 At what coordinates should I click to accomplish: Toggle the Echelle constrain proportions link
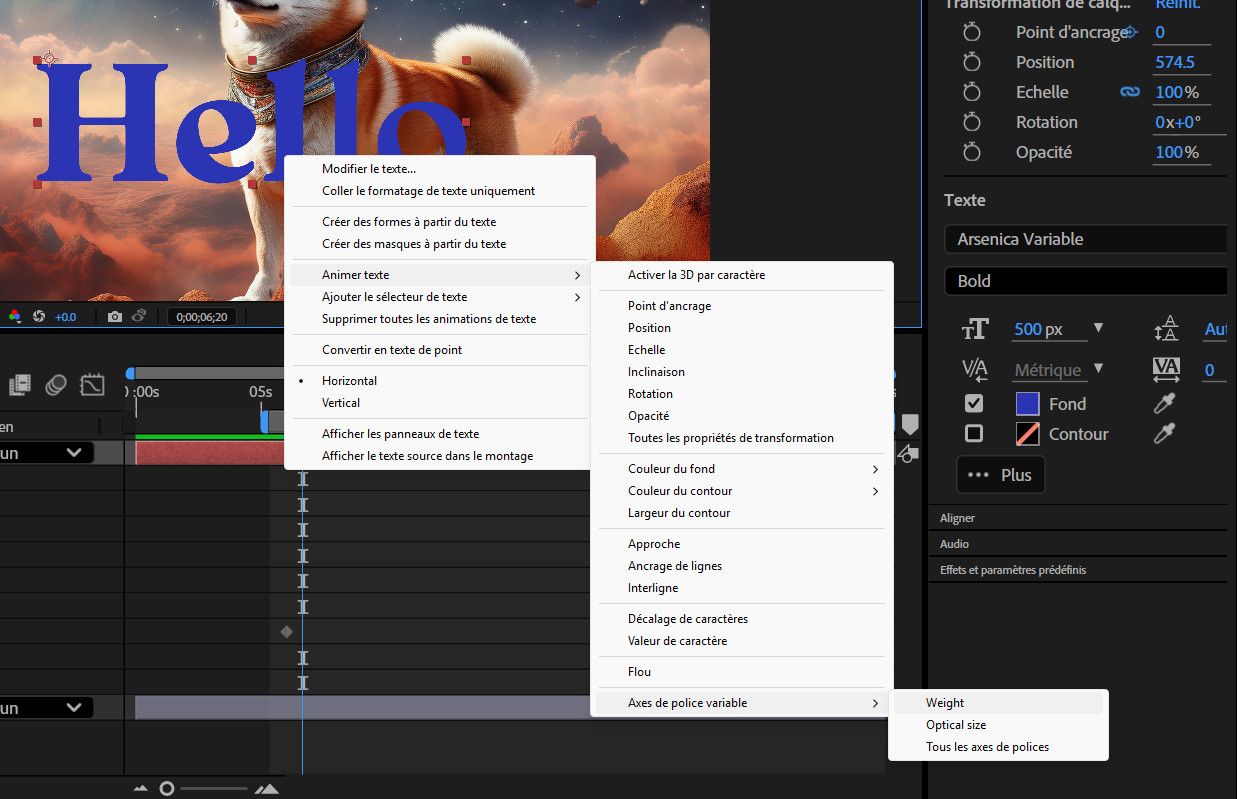pos(1129,91)
